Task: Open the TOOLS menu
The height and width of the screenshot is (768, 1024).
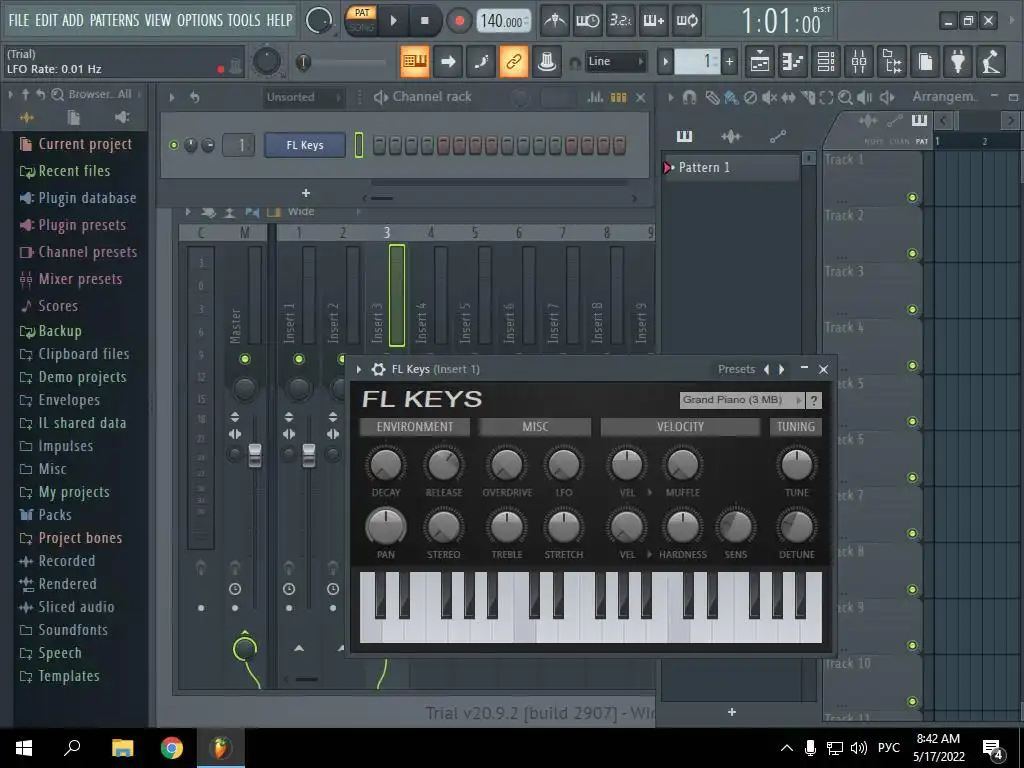Action: point(244,20)
